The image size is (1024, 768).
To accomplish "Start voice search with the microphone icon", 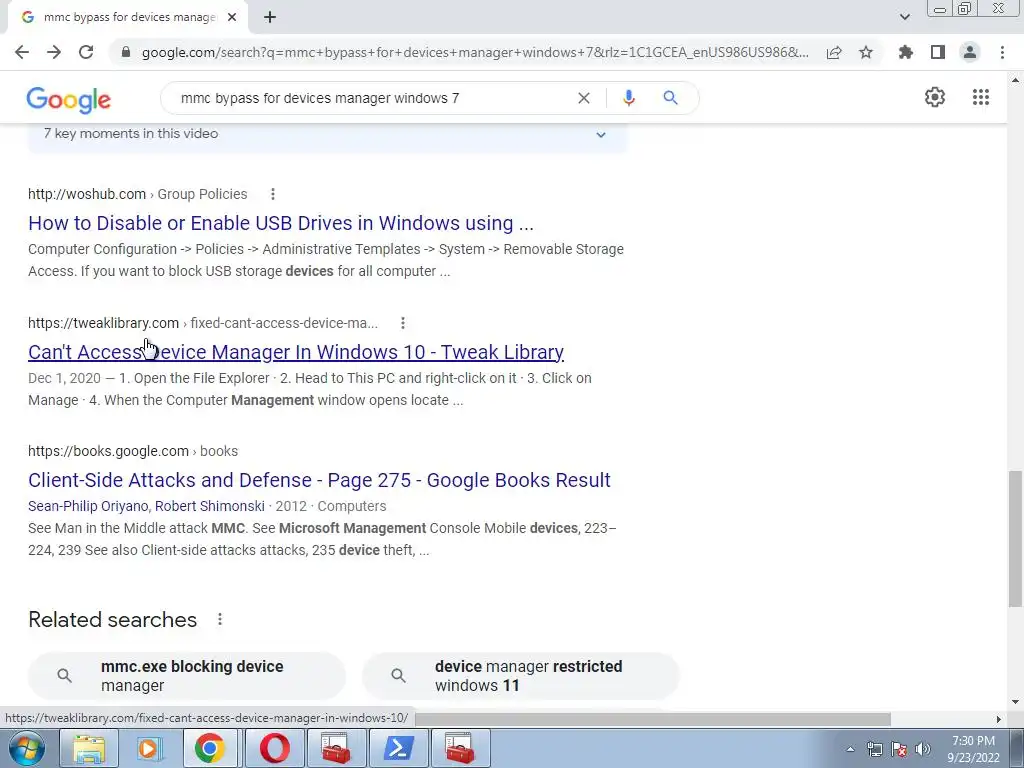I will (x=629, y=98).
